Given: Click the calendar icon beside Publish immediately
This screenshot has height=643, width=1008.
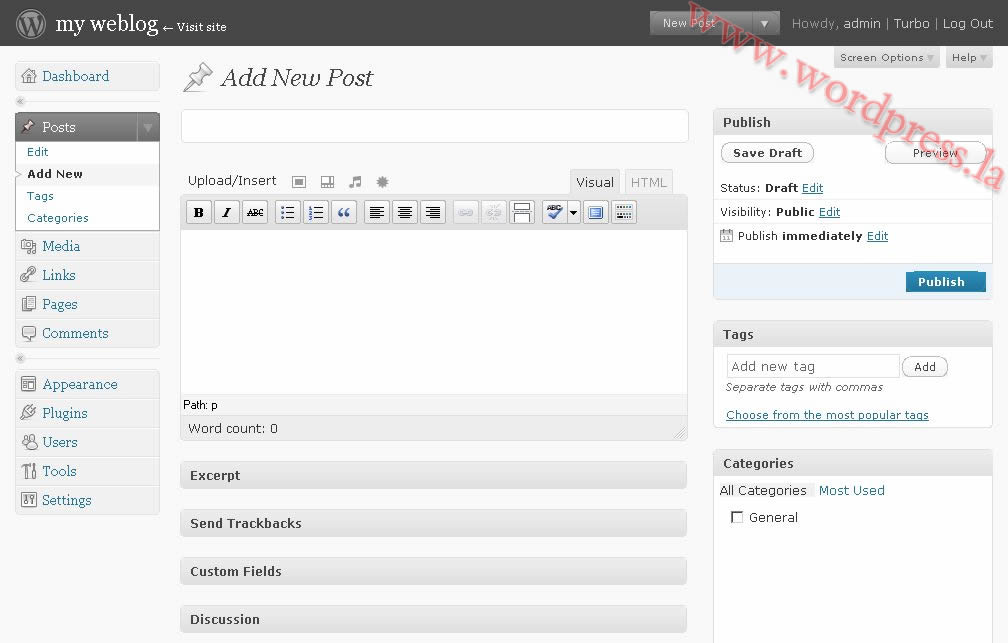Looking at the screenshot, I should pyautogui.click(x=726, y=236).
